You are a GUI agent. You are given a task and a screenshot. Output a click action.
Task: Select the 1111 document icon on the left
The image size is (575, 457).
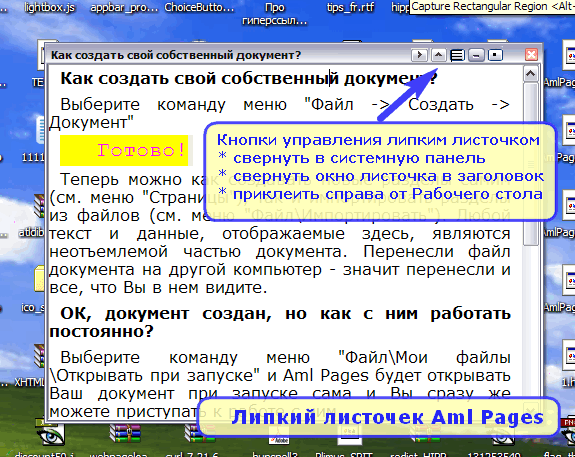40,130
